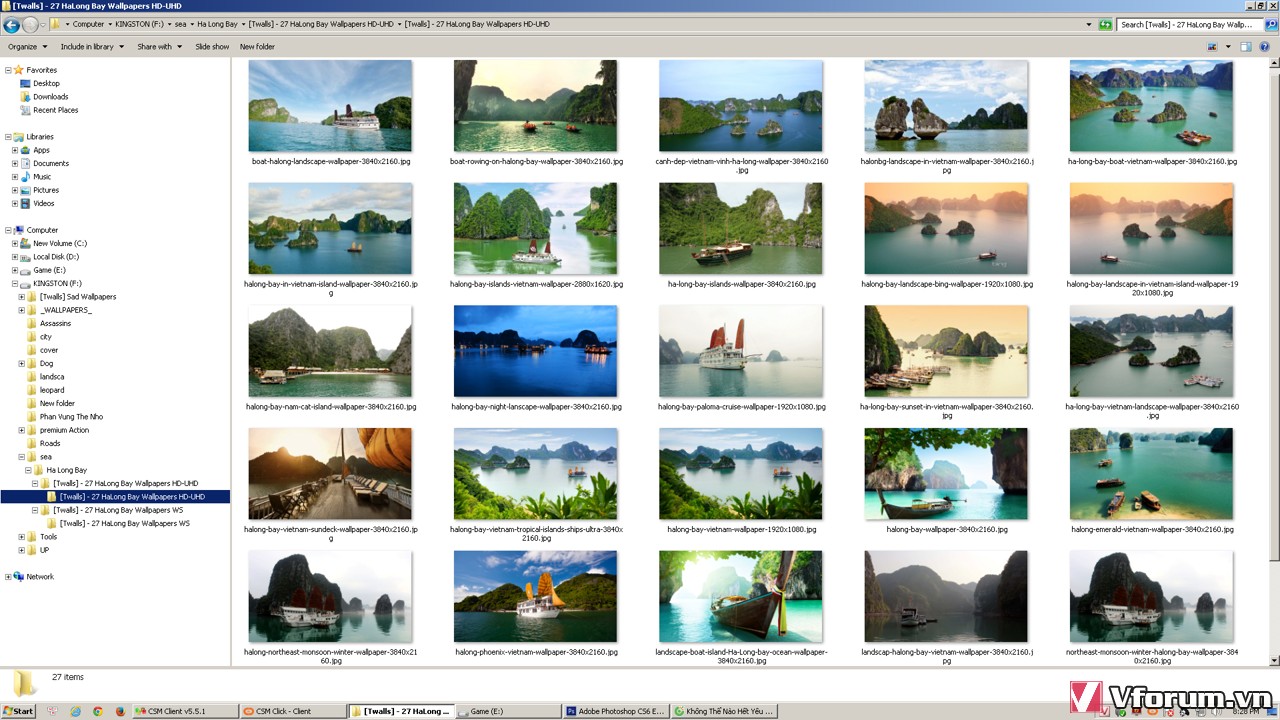Collapse the KINGSTON (F:) drive
Viewport: 1280px width, 720px height.
[15, 283]
